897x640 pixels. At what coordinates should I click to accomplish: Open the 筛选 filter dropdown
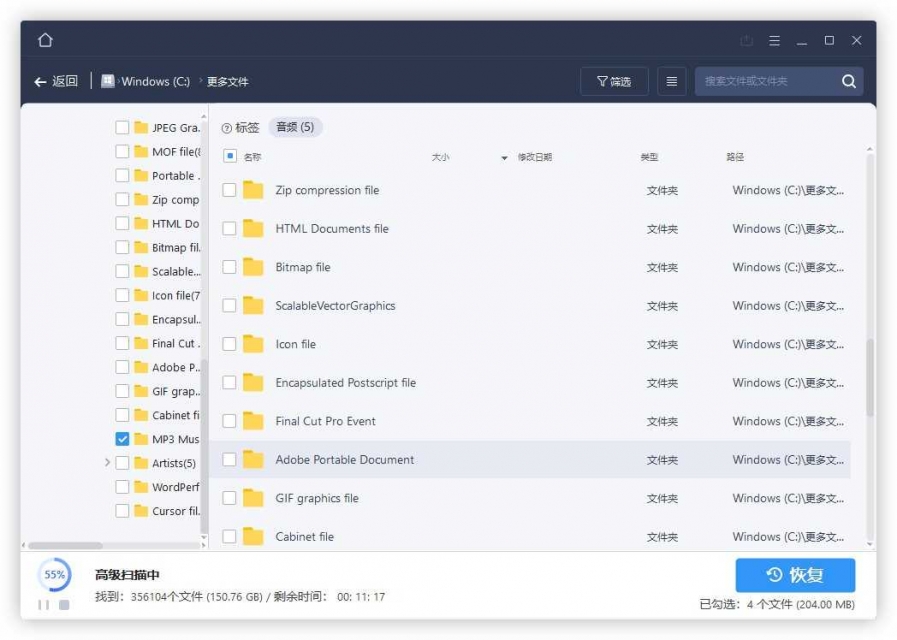tap(614, 81)
